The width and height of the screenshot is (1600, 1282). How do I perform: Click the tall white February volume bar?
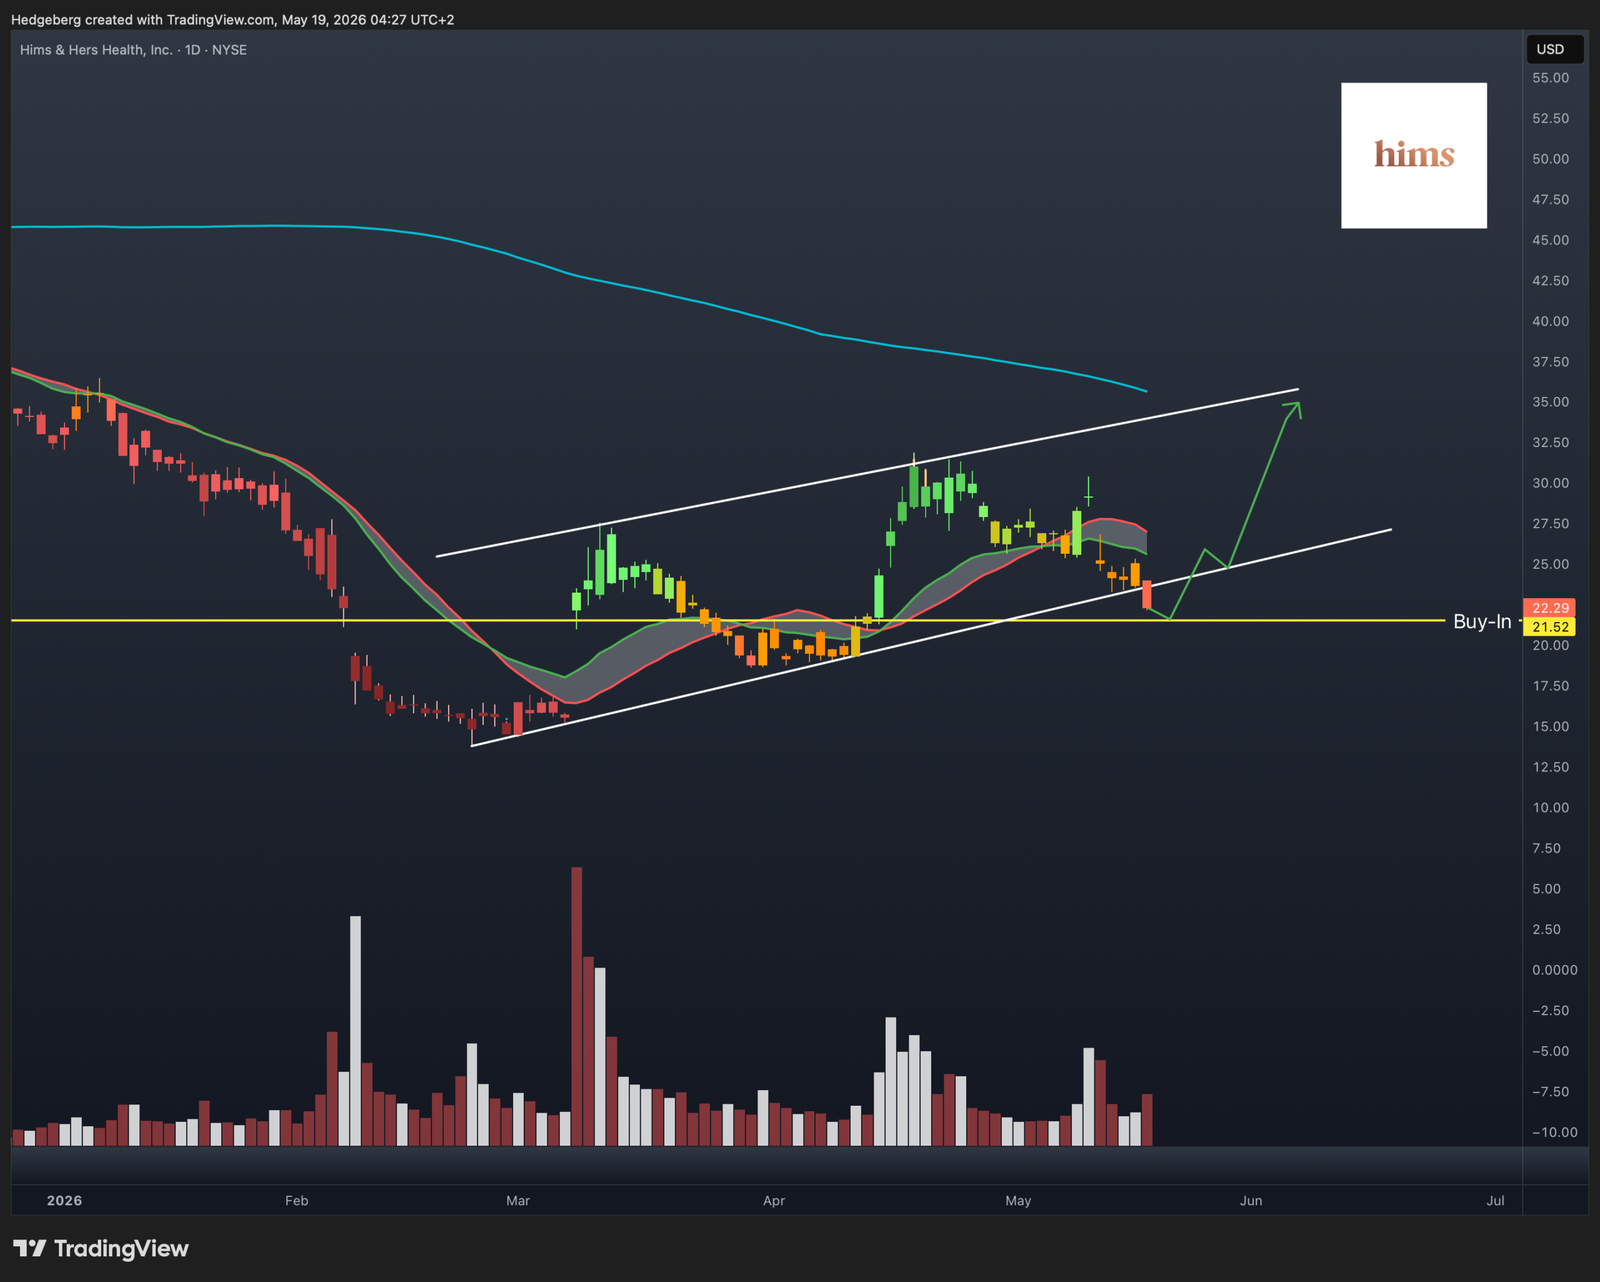355,1030
